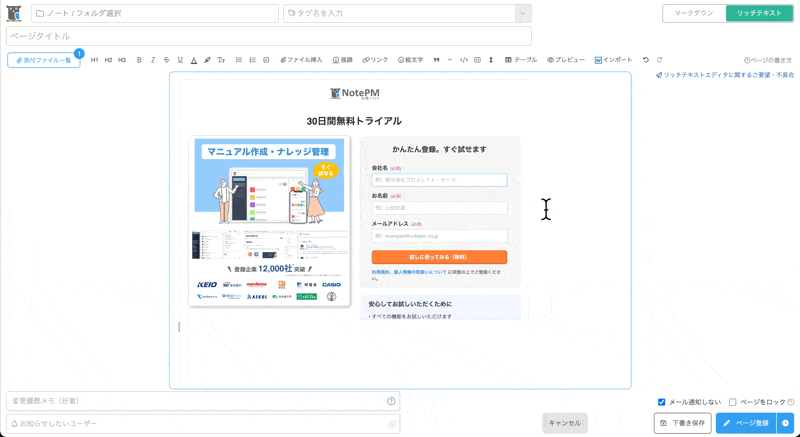Viewport: 800px width, 437px height.
Task: Undo the last edit
Action: 646,60
